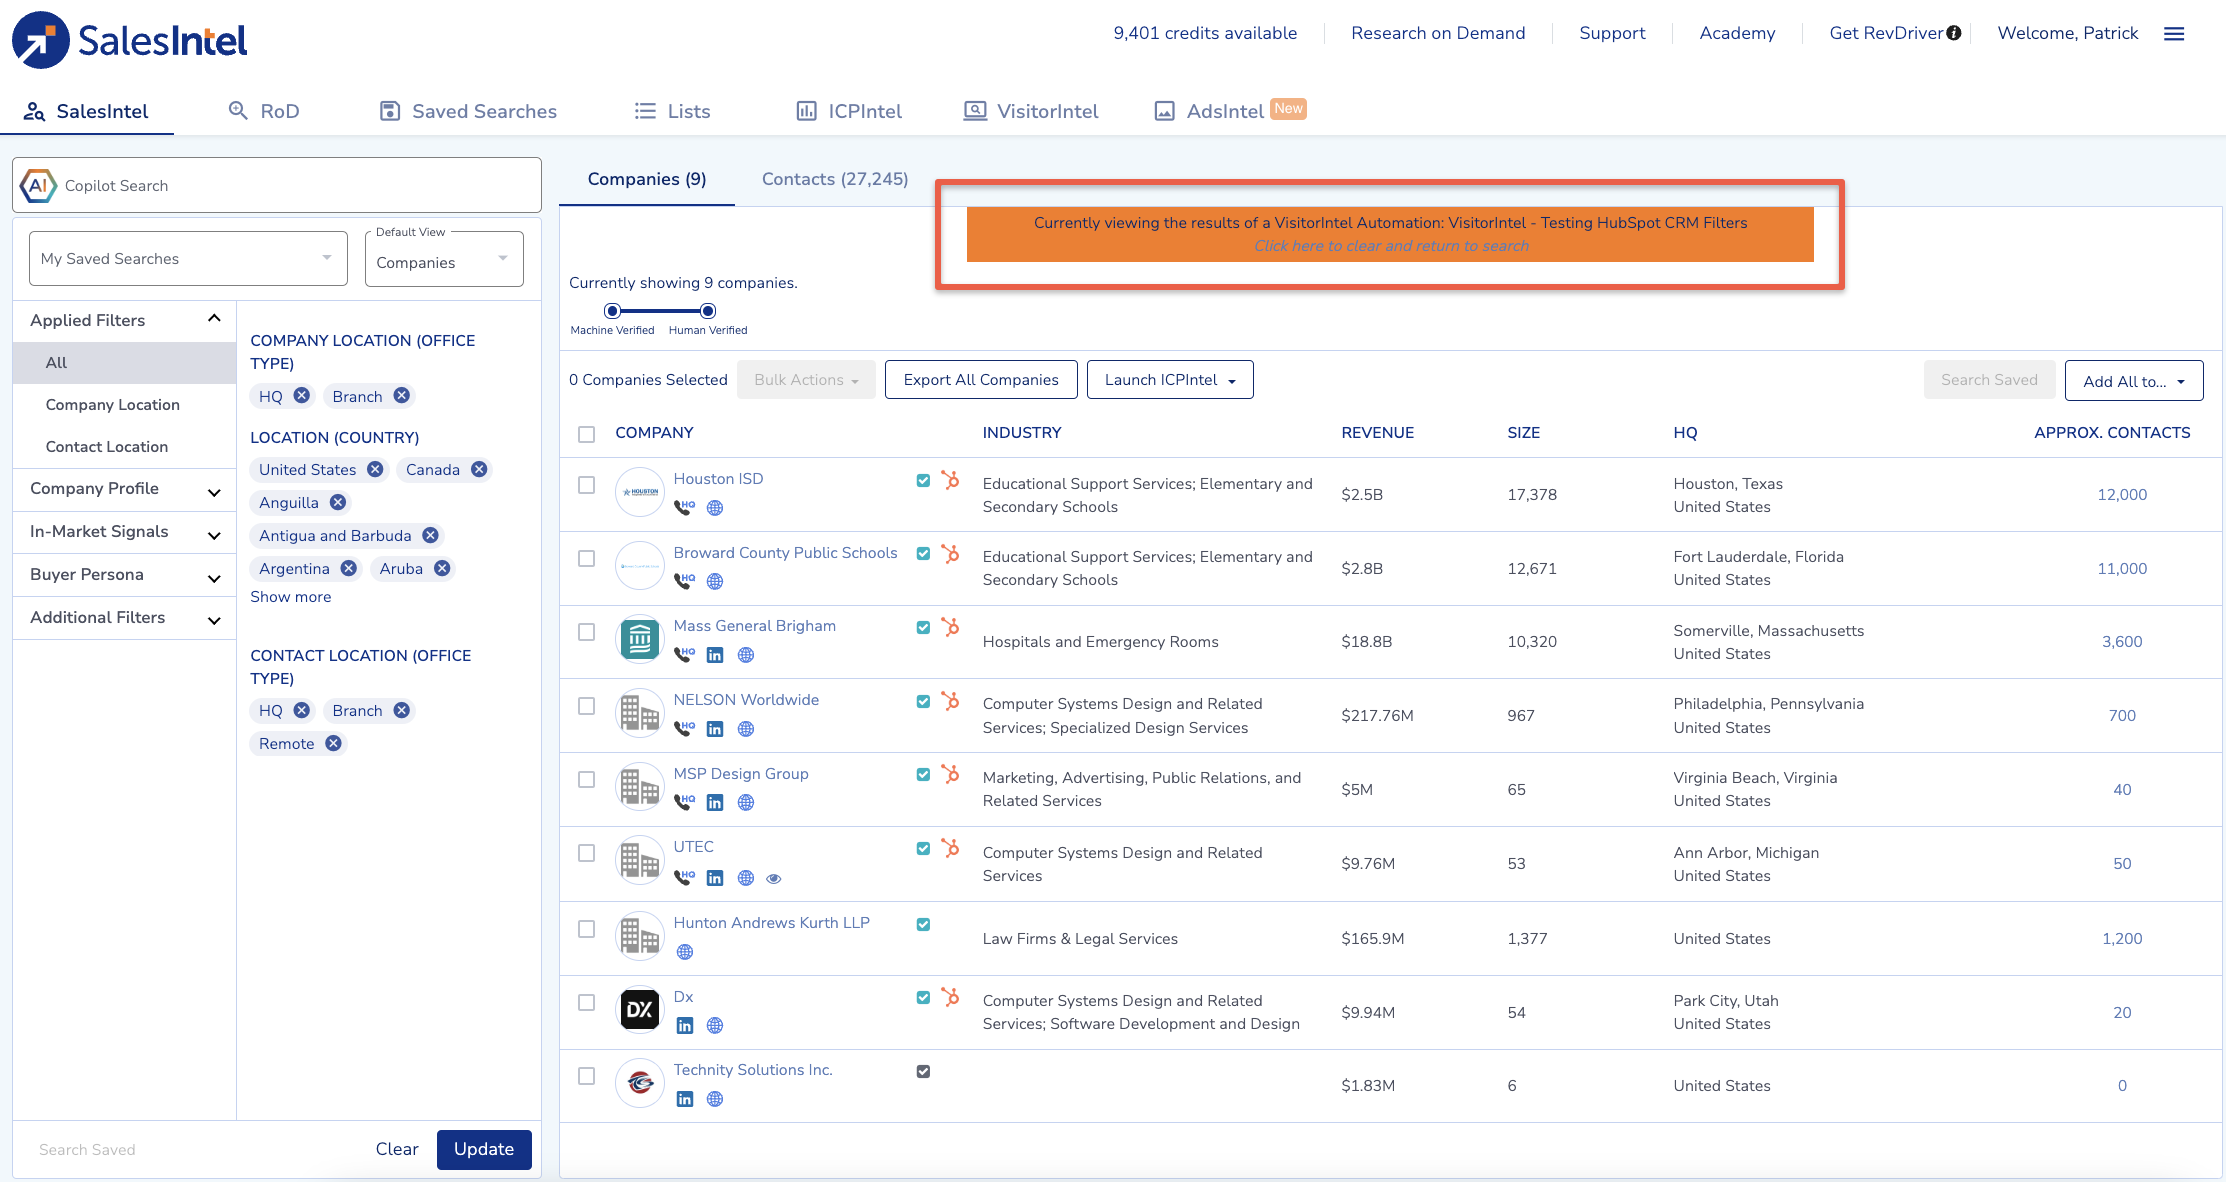This screenshot has width=2226, height=1182.
Task: Expand the Additional Filters section
Action: click(125, 618)
